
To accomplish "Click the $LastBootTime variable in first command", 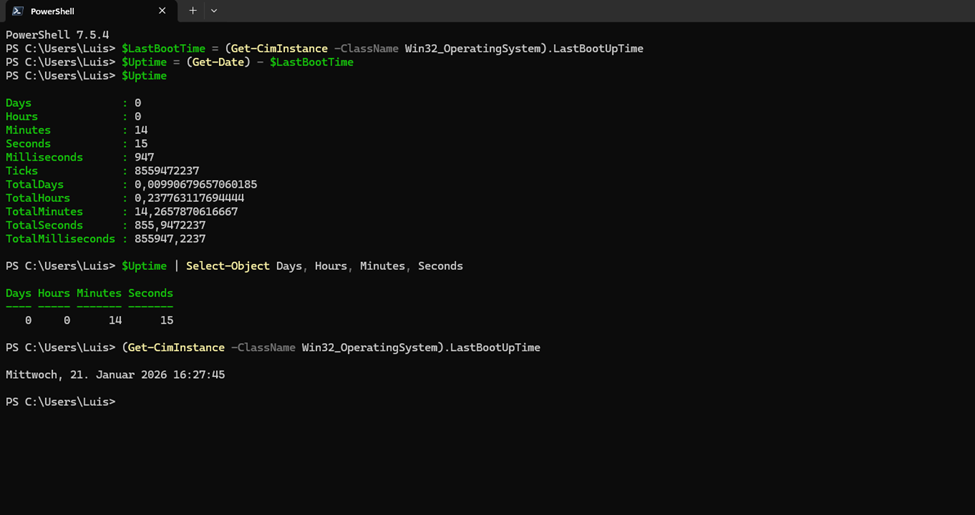I will click(x=163, y=49).
